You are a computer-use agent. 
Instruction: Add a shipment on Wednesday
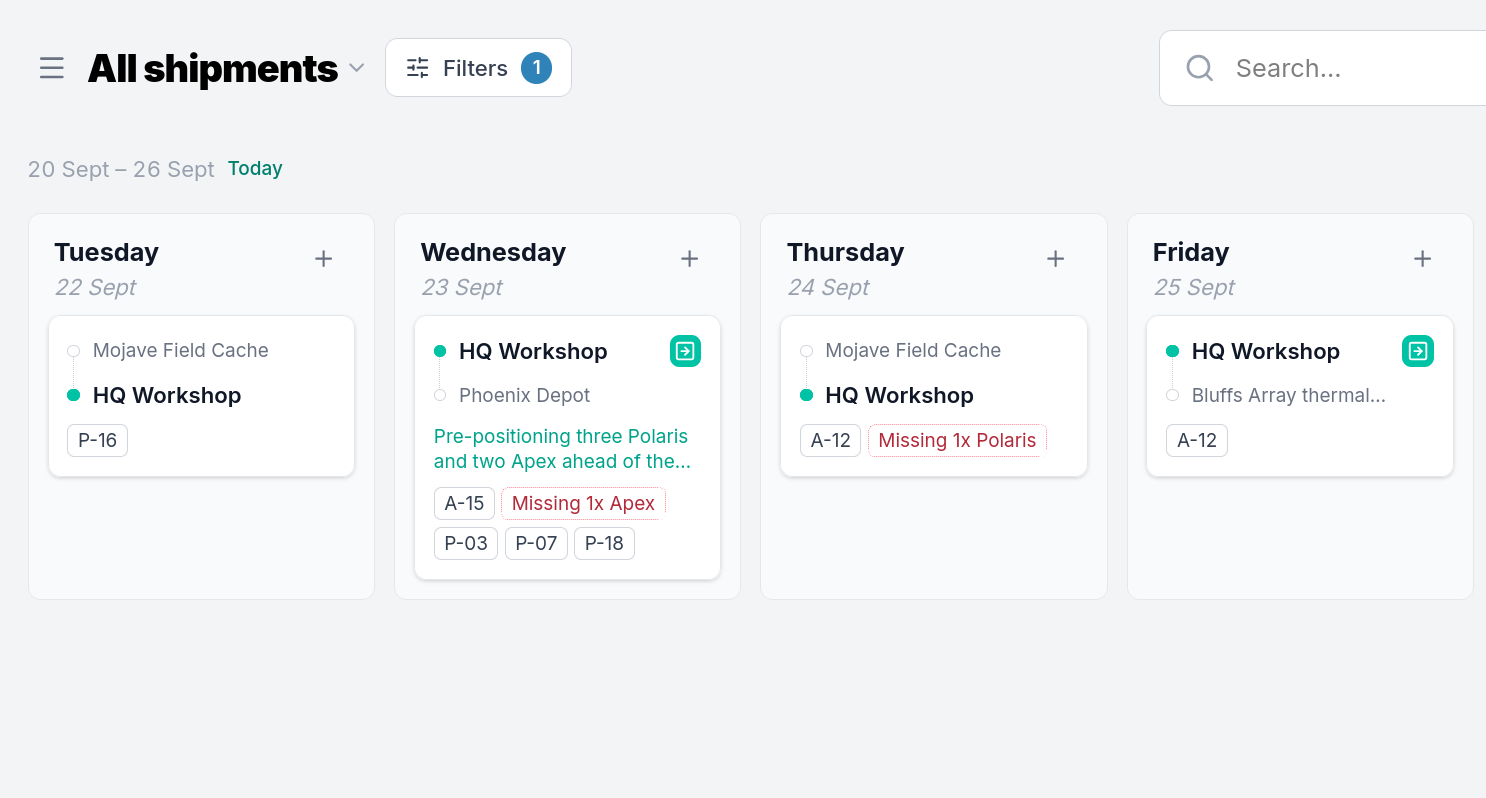click(x=689, y=259)
